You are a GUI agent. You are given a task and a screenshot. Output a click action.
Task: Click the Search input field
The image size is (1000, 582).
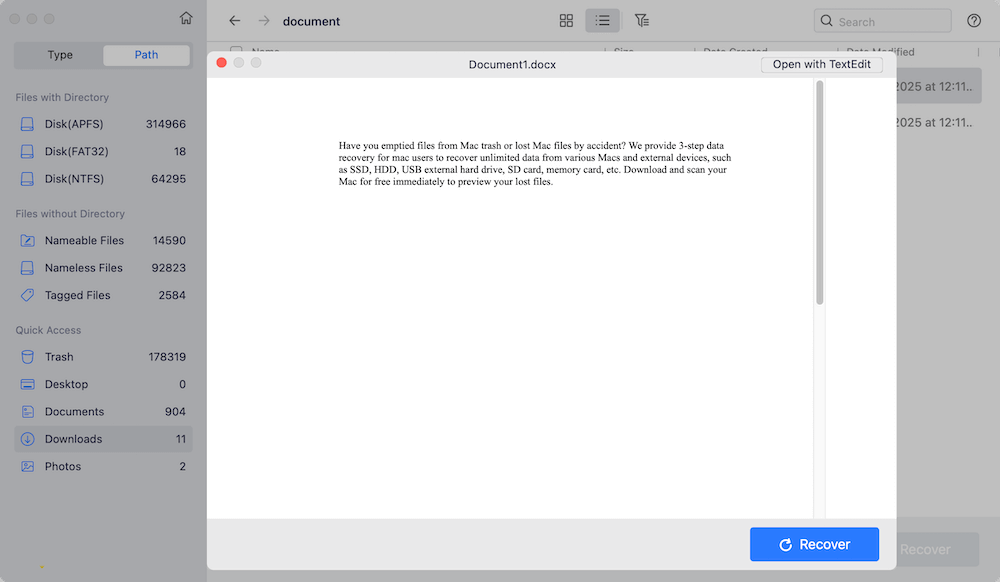tap(882, 20)
